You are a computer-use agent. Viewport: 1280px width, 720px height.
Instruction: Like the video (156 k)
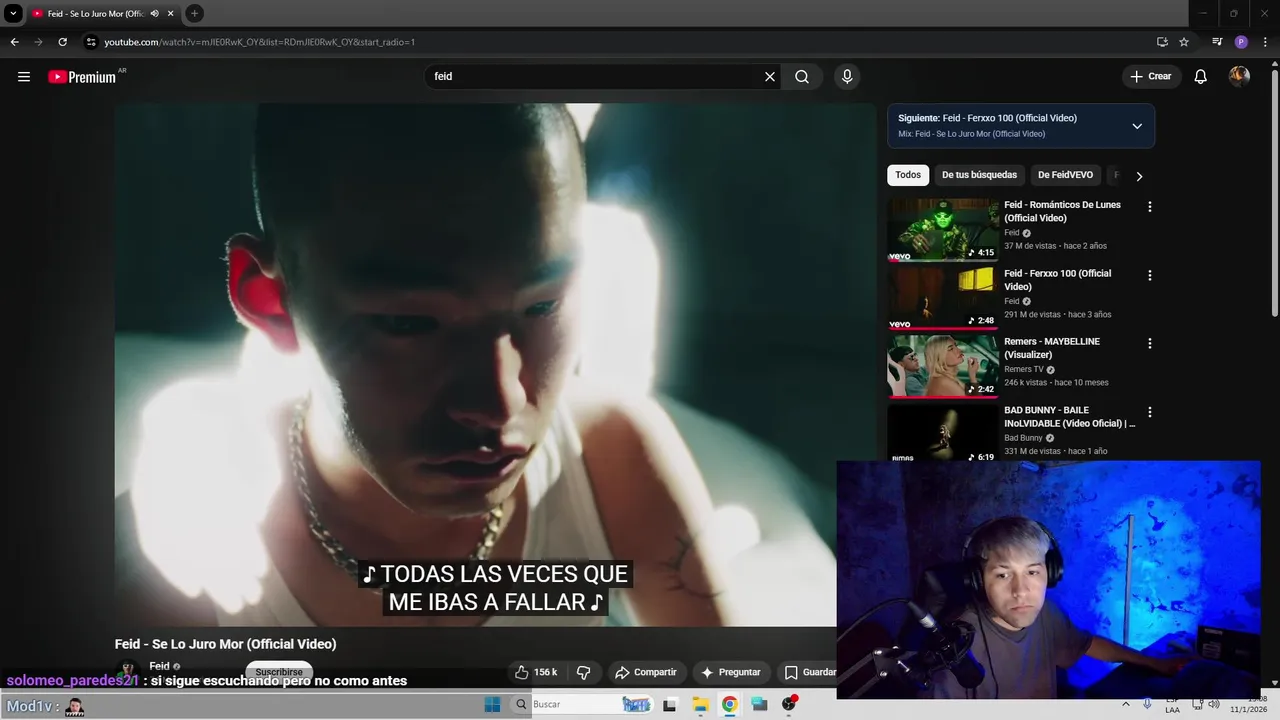tap(536, 672)
